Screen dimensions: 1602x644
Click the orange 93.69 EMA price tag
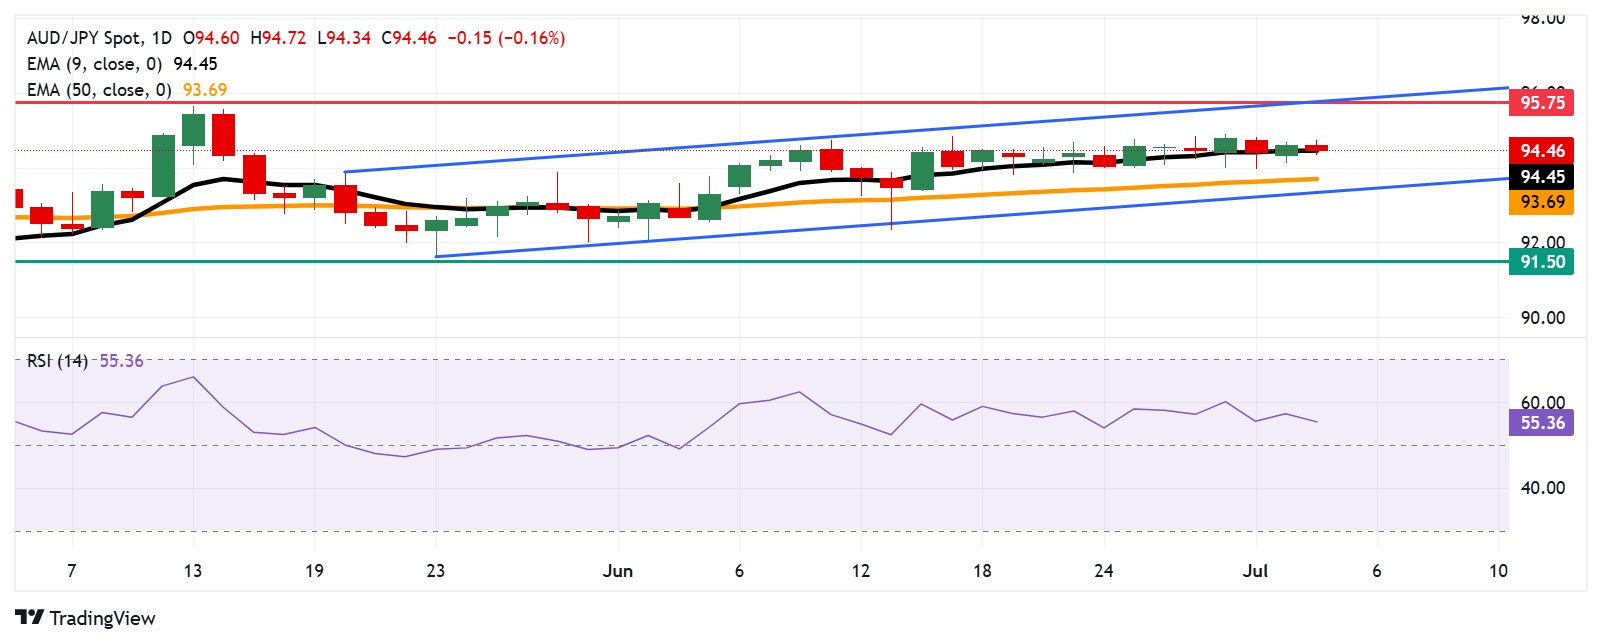1541,202
